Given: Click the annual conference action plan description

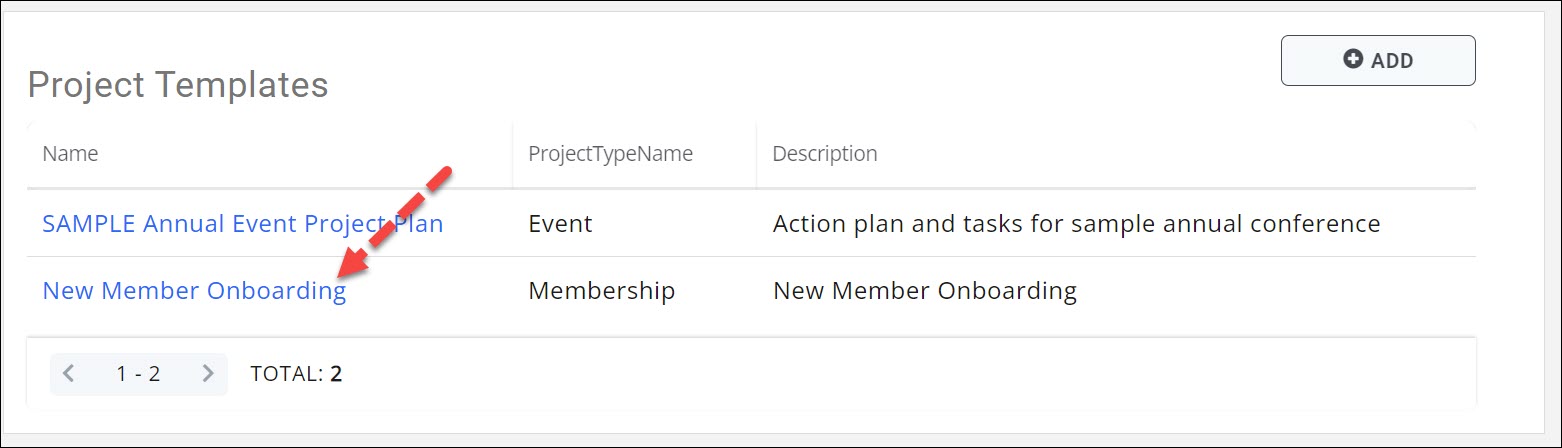Looking at the screenshot, I should click(x=1076, y=223).
